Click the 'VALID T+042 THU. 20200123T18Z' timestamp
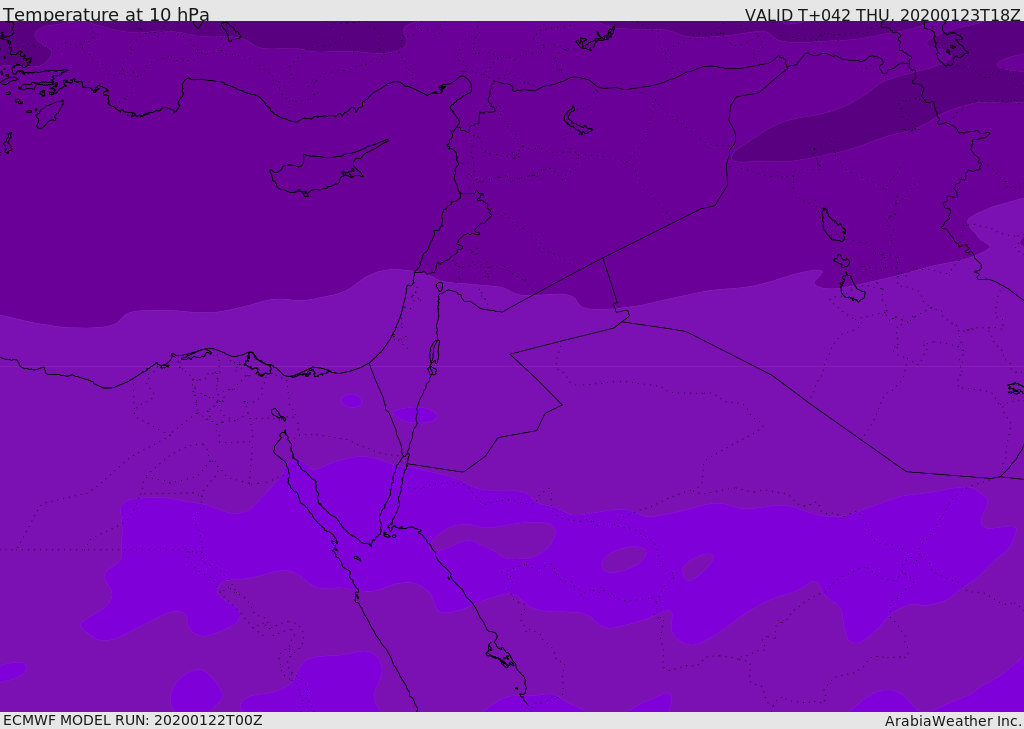 (x=882, y=15)
